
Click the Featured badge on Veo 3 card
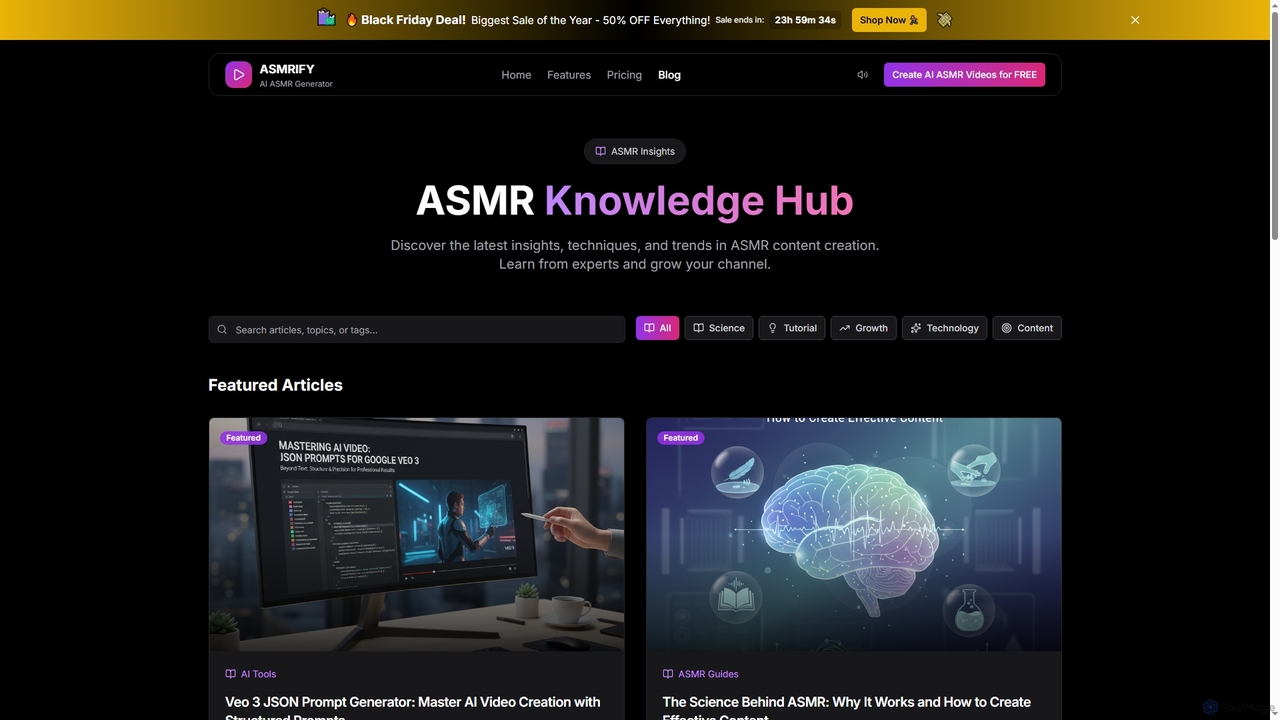(x=243, y=438)
